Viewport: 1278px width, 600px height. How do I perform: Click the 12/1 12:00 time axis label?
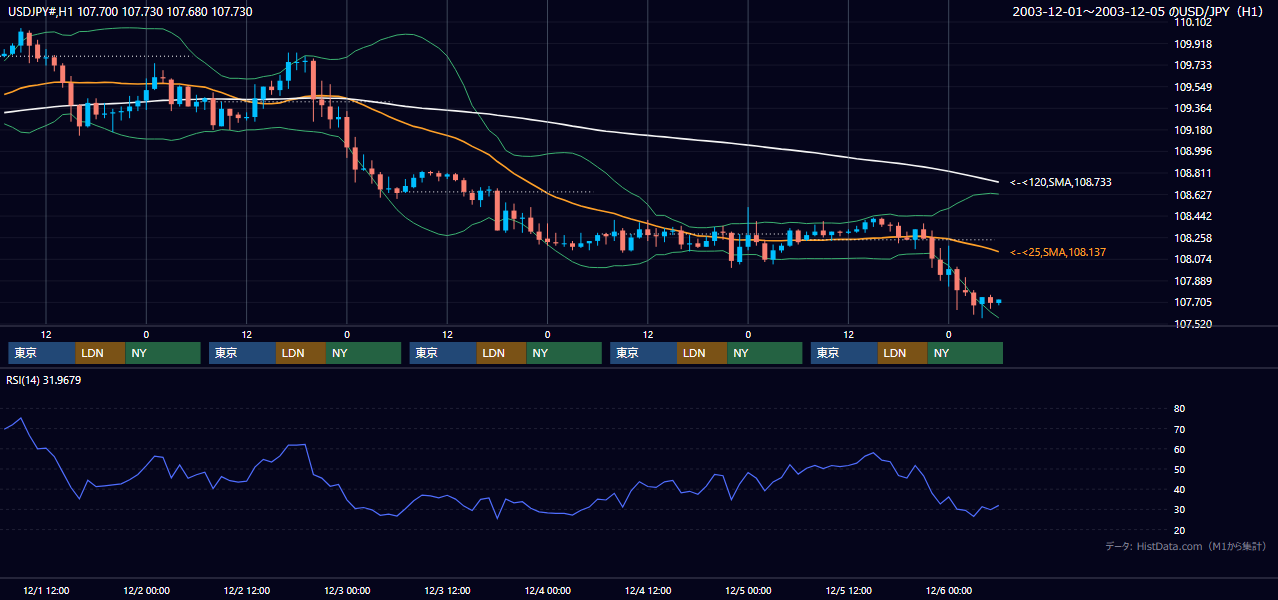coord(46,591)
